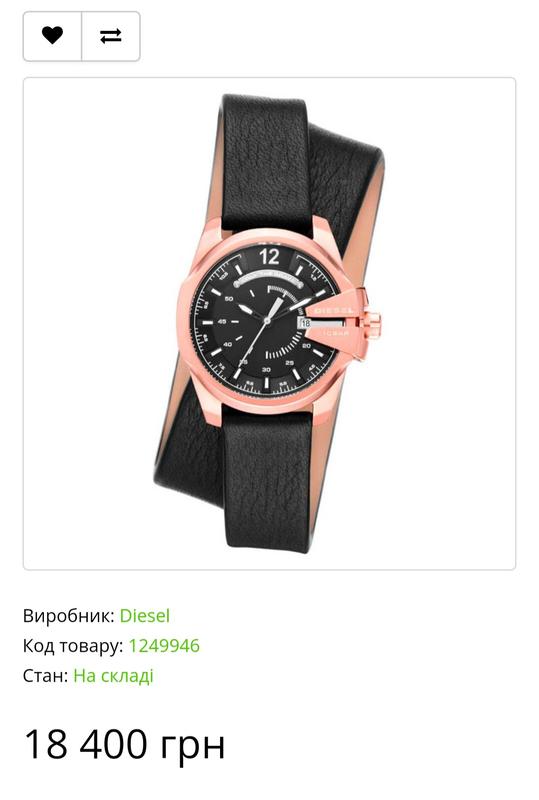Click the compare arrows icon
The height and width of the screenshot is (800, 539).
pyautogui.click(x=111, y=36)
